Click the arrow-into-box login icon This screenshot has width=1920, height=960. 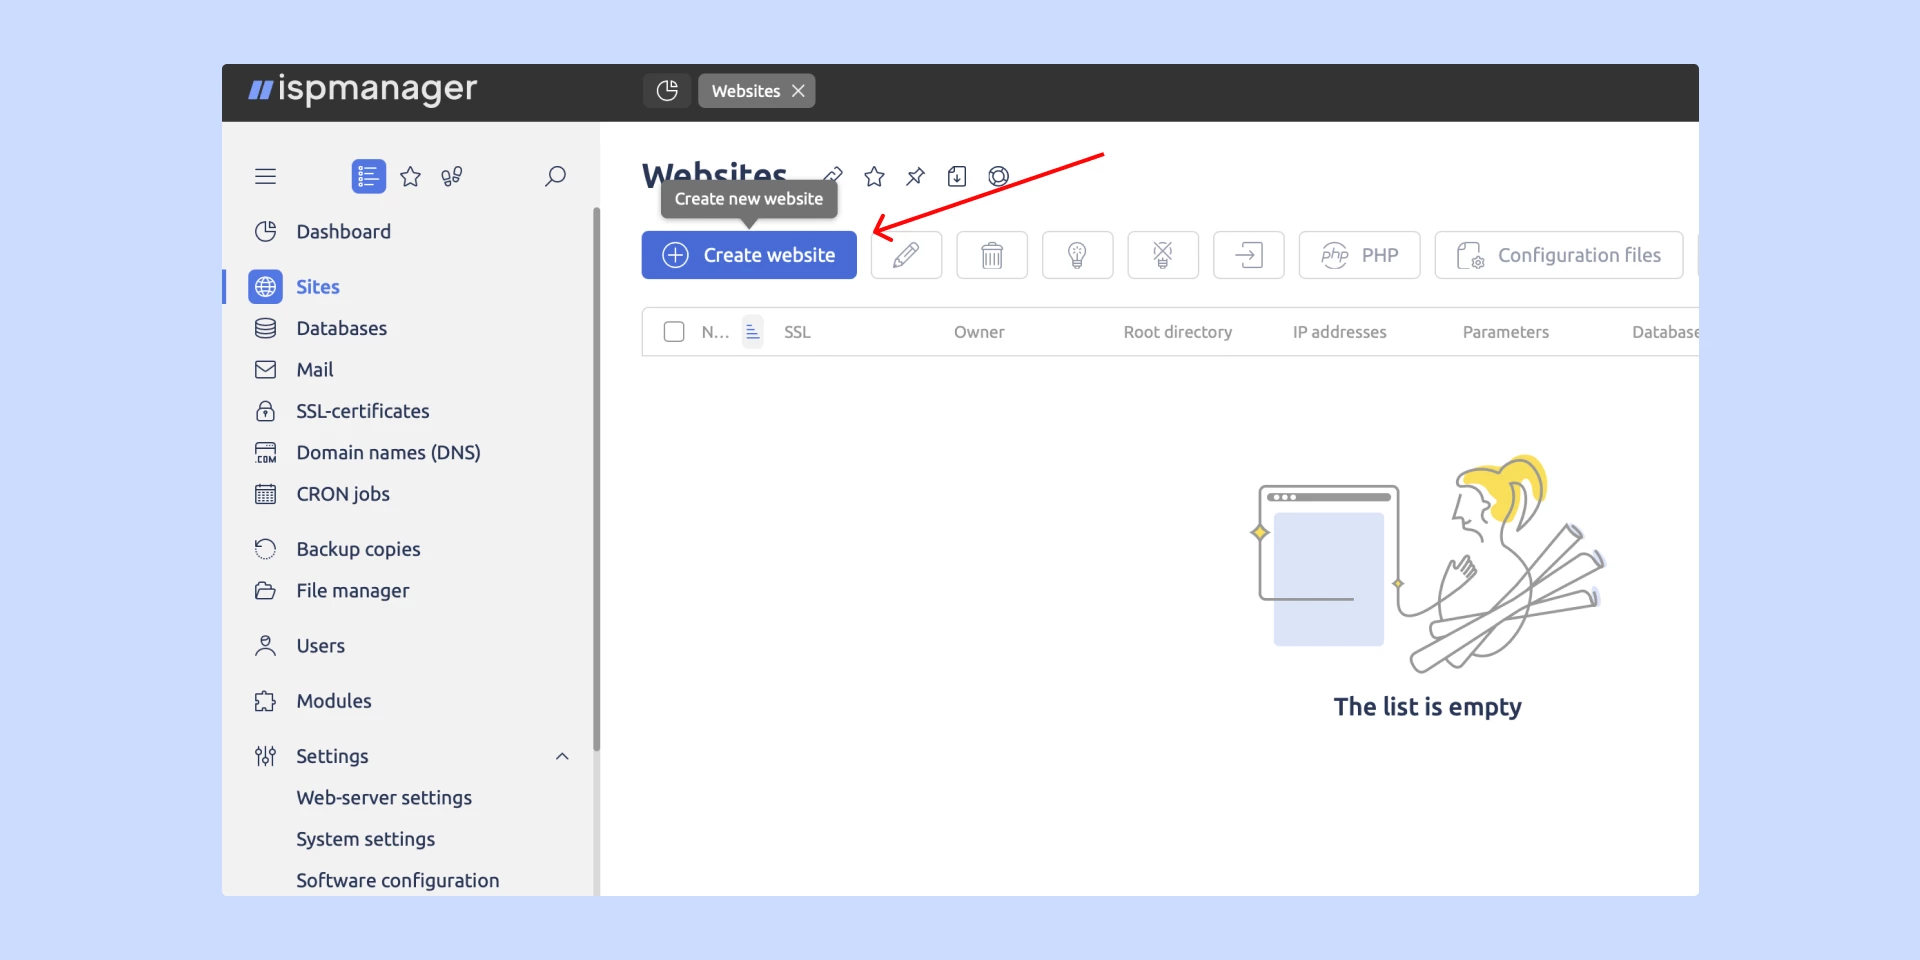(x=1248, y=255)
